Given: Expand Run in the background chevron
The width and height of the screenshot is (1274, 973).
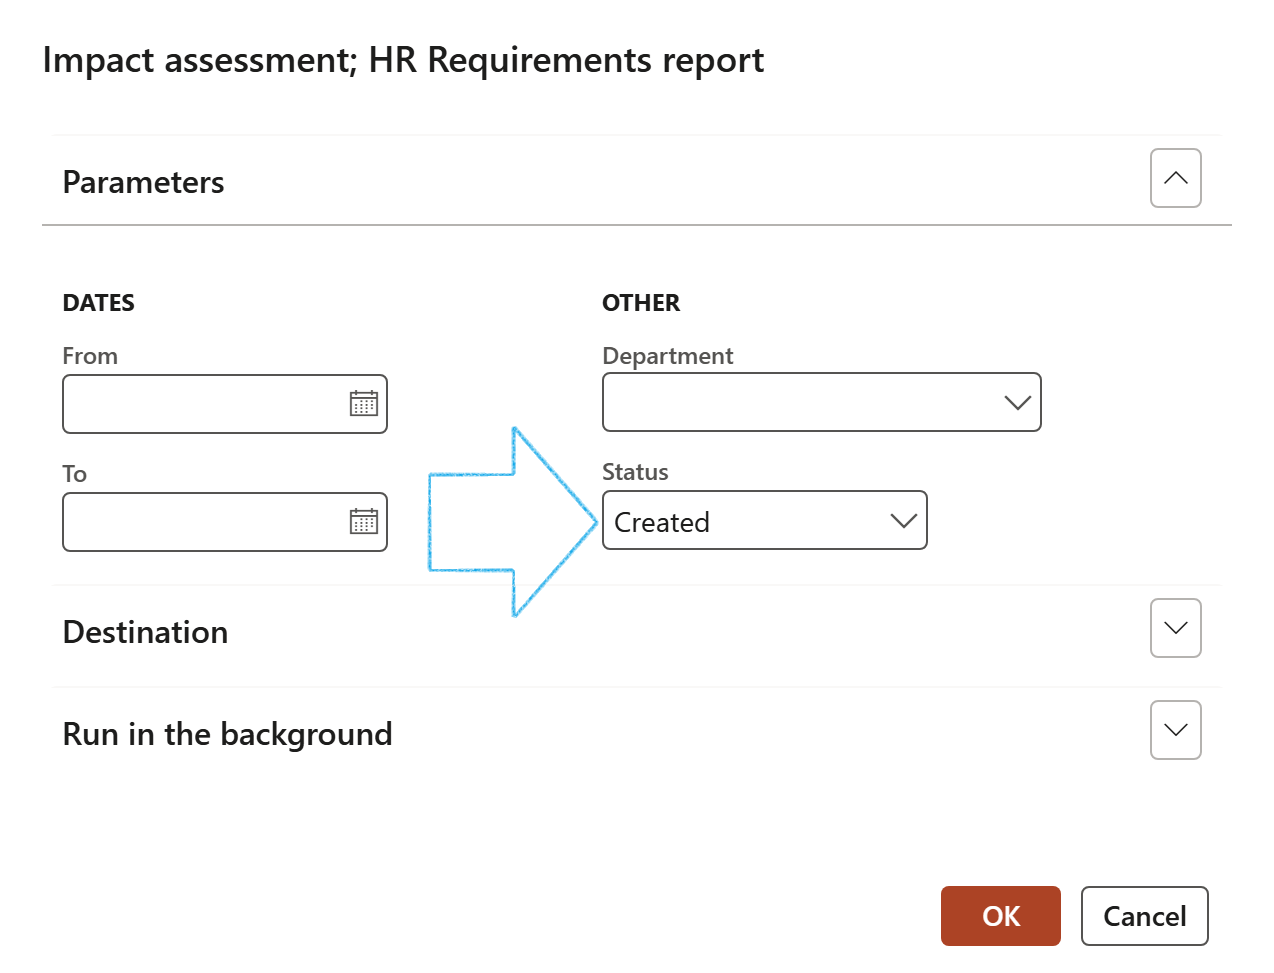Looking at the screenshot, I should (x=1175, y=731).
